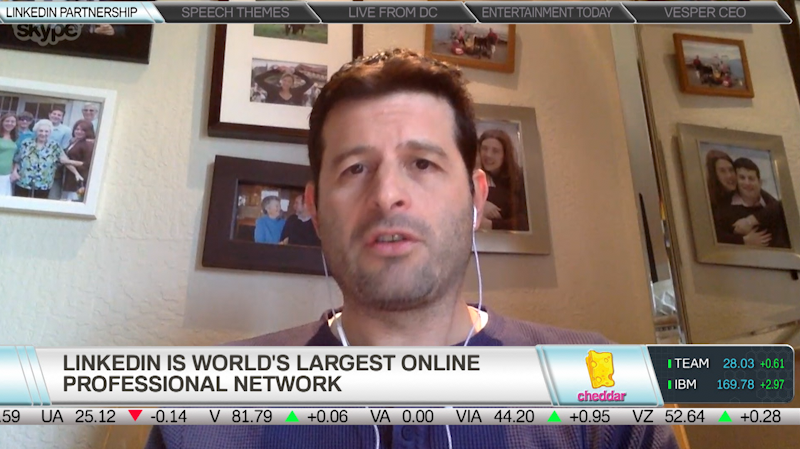Select the Speech Themes segment tab
Image resolution: width=800 pixels, height=449 pixels.
[x=236, y=12]
